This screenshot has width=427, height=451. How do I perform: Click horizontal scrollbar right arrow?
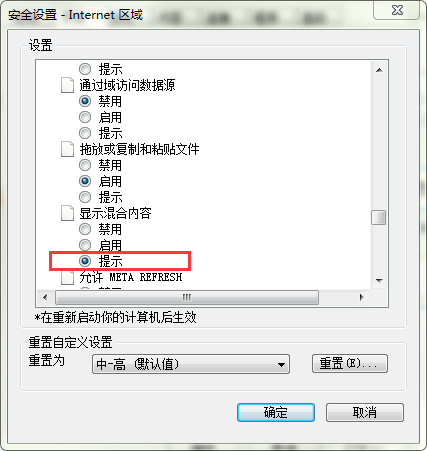pos(361,297)
